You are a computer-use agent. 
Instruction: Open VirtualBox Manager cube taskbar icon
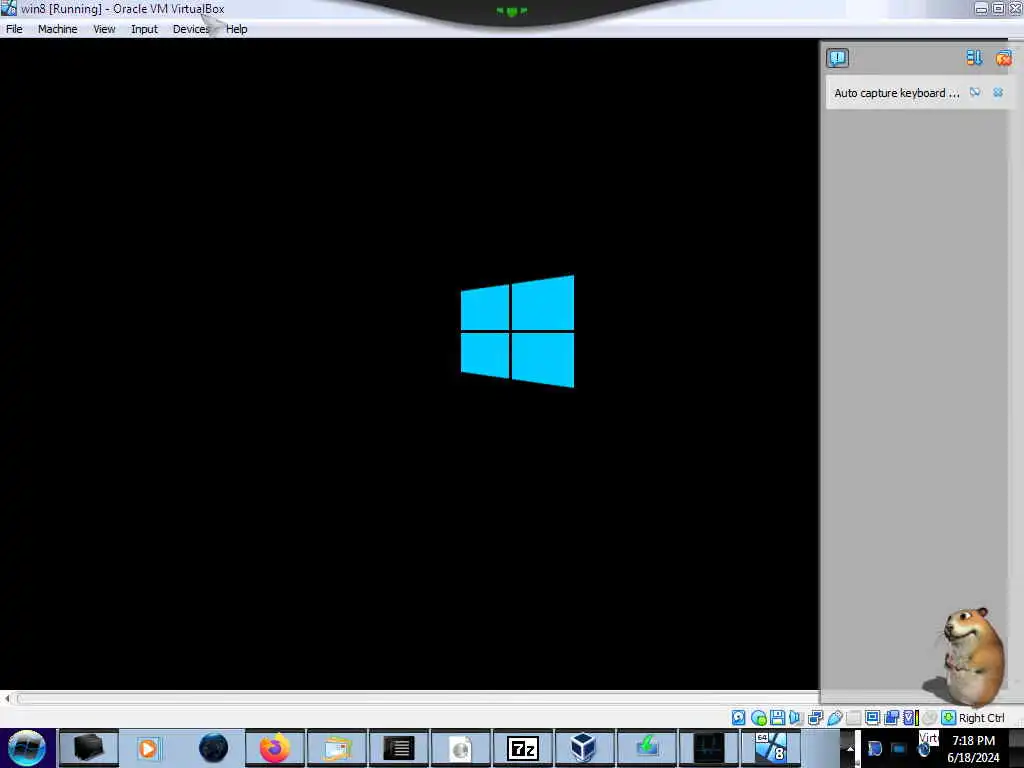point(583,748)
